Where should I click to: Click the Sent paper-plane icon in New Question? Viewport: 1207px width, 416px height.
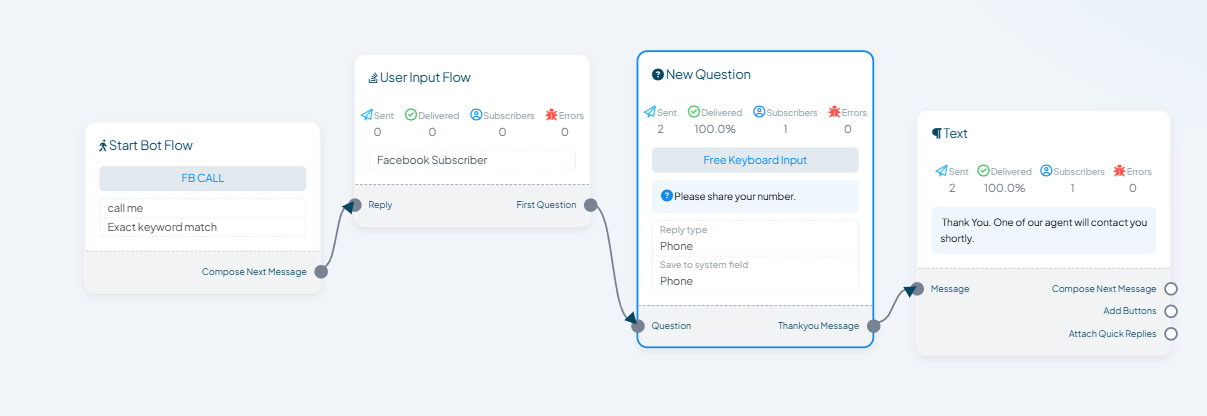coord(649,112)
